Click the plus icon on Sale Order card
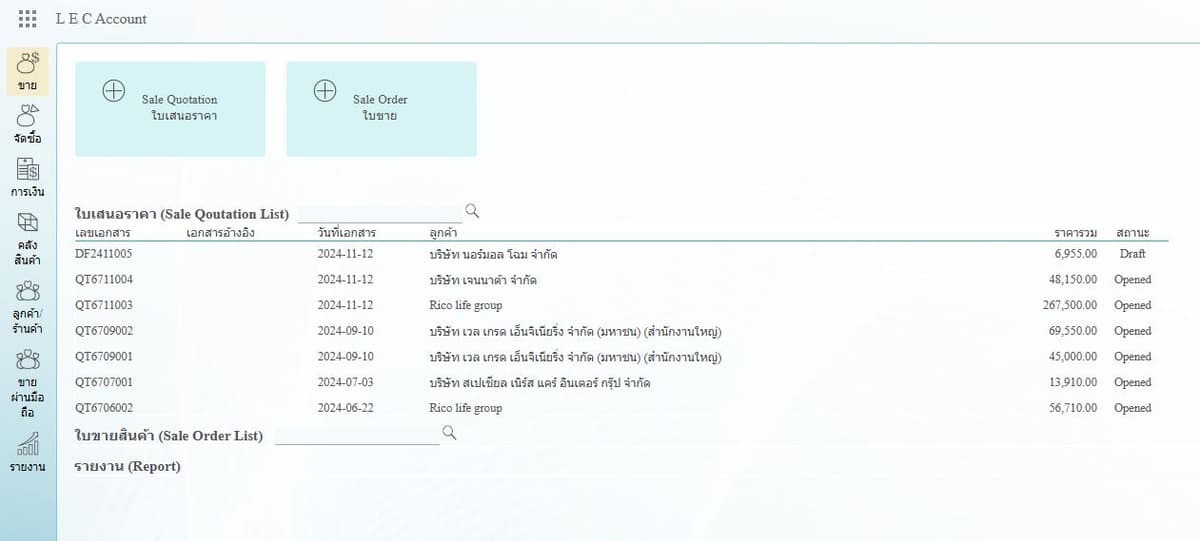 pos(325,91)
